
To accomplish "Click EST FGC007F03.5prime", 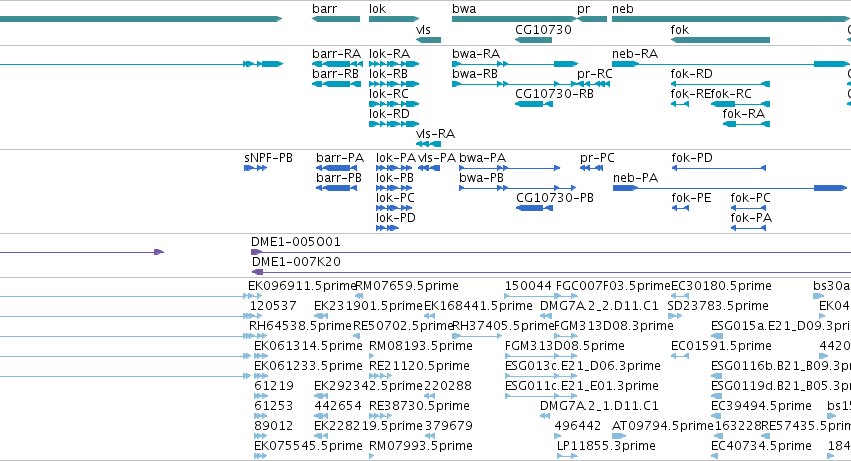I will pyautogui.click(x=613, y=286).
